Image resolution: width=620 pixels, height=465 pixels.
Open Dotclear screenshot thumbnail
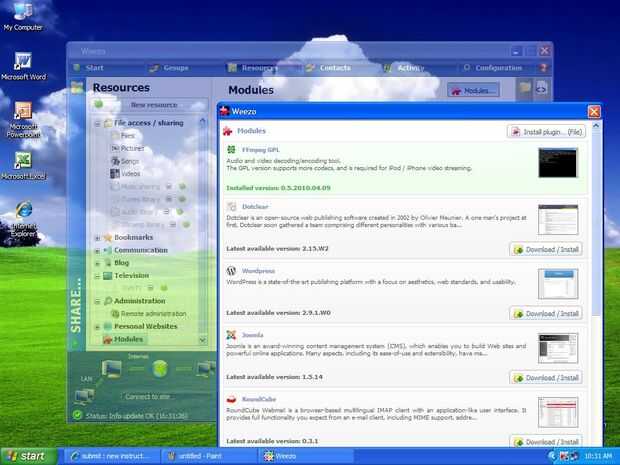558,219
